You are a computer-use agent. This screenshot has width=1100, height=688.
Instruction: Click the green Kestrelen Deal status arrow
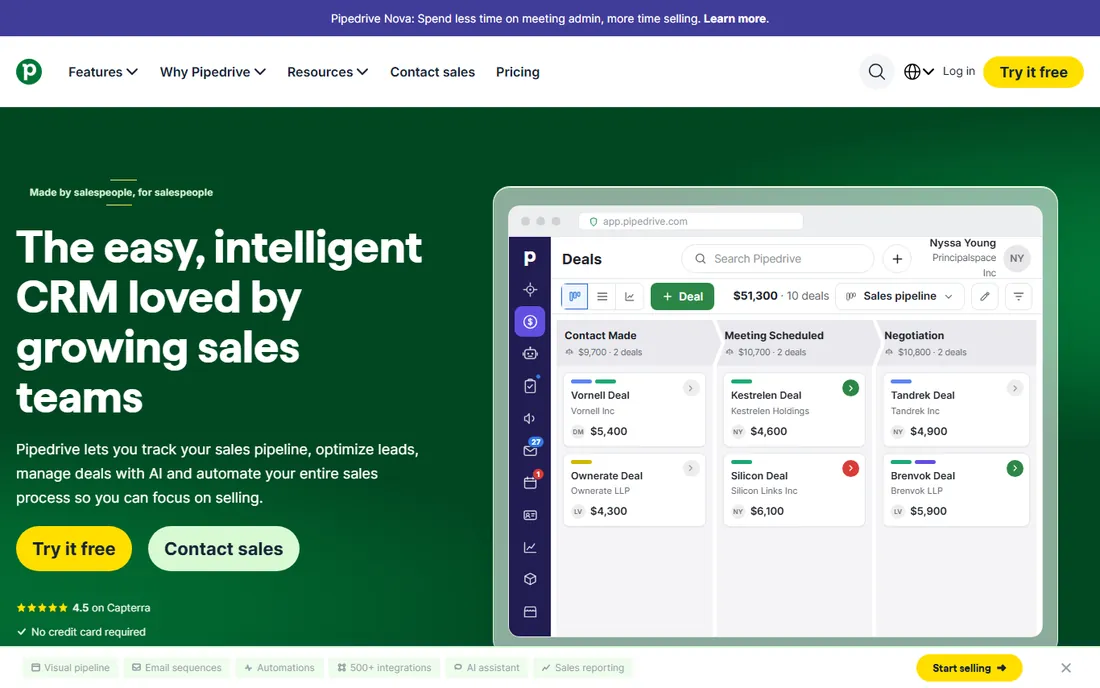pos(850,388)
